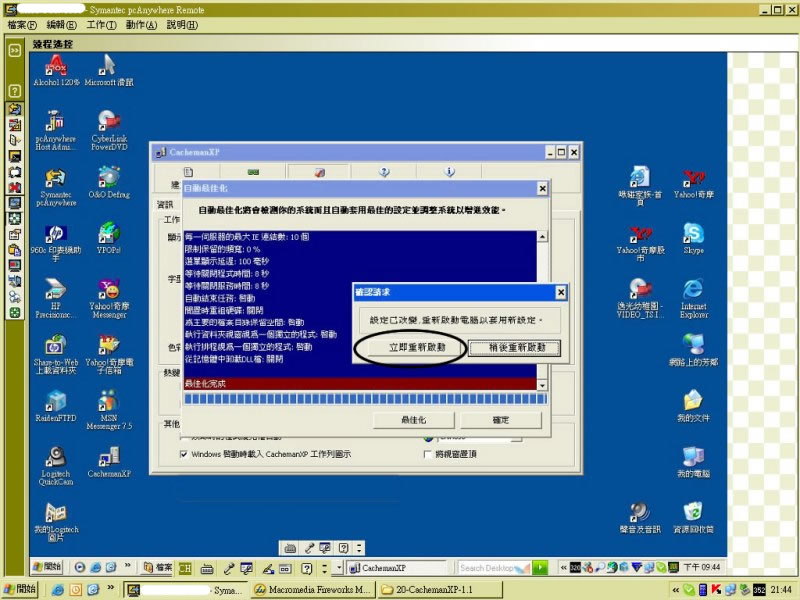Open the local 開始 start menu

click(20, 589)
